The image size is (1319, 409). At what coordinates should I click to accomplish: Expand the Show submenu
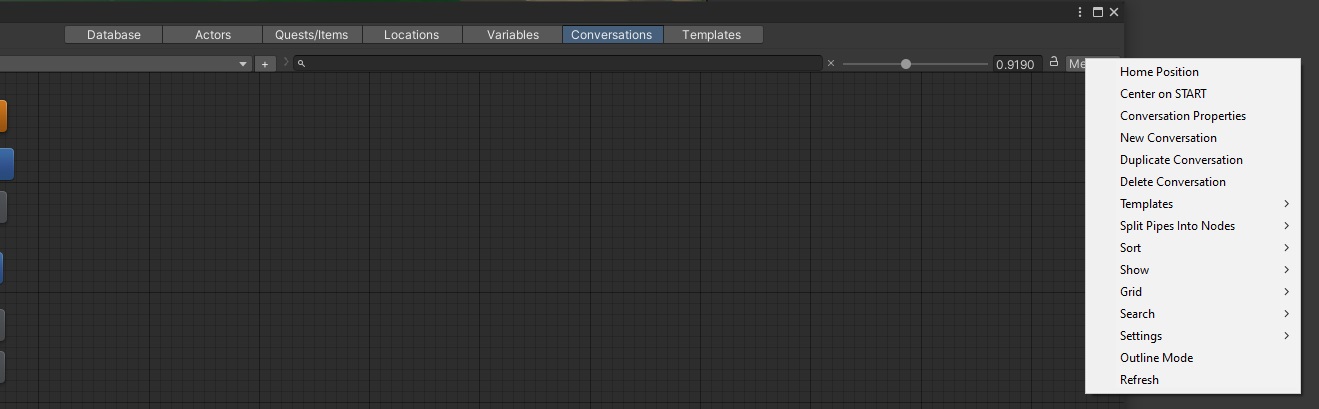click(1193, 270)
